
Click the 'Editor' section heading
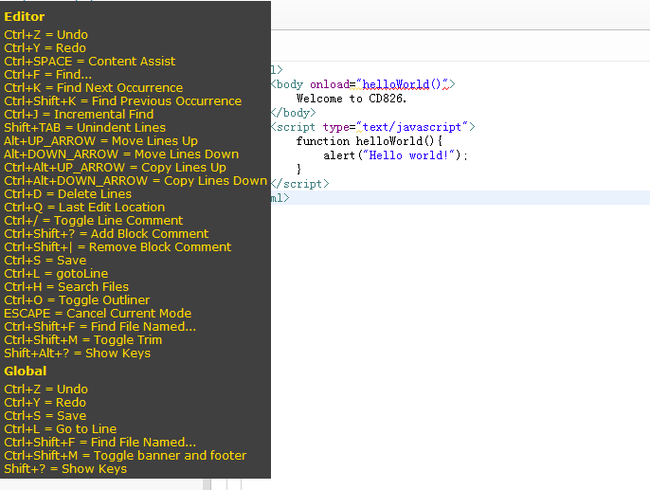coord(24,17)
